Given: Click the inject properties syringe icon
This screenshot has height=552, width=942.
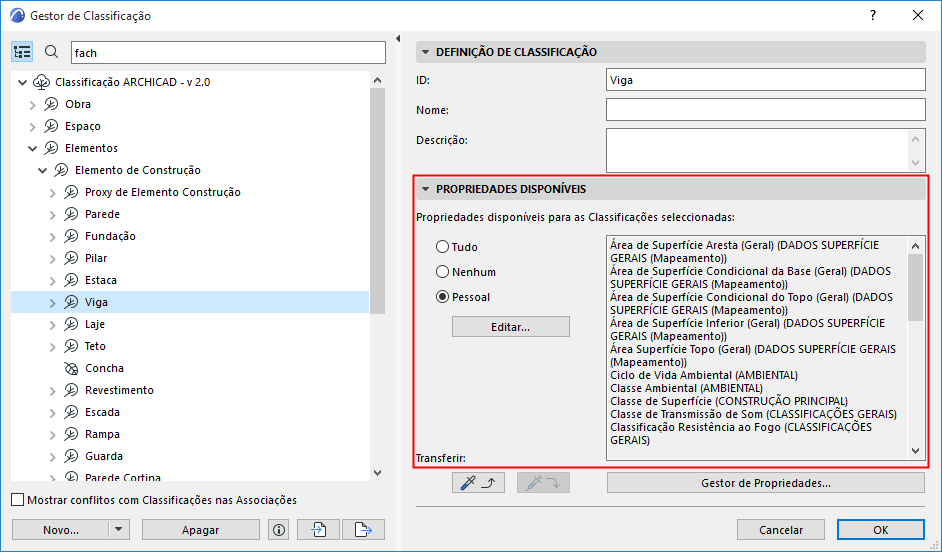Looking at the screenshot, I should pos(543,483).
